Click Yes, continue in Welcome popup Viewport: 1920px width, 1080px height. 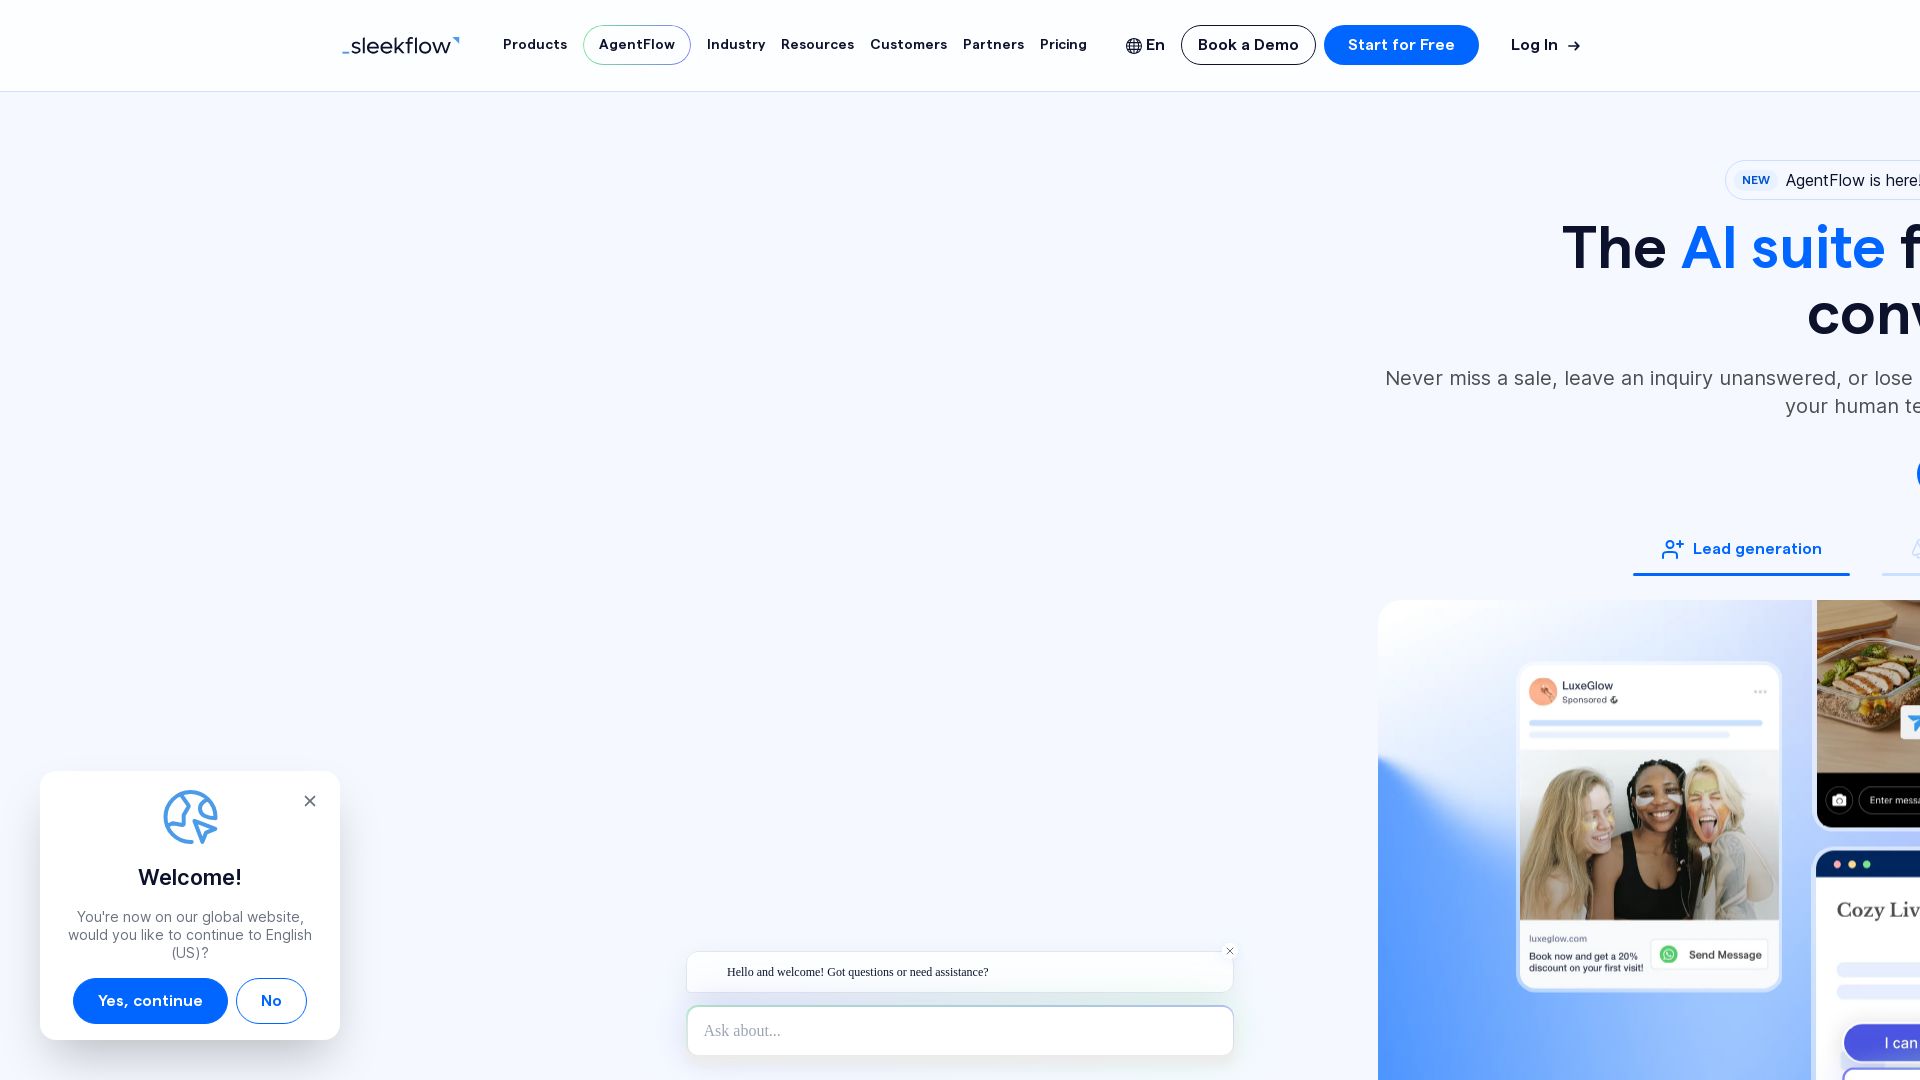coord(150,1001)
